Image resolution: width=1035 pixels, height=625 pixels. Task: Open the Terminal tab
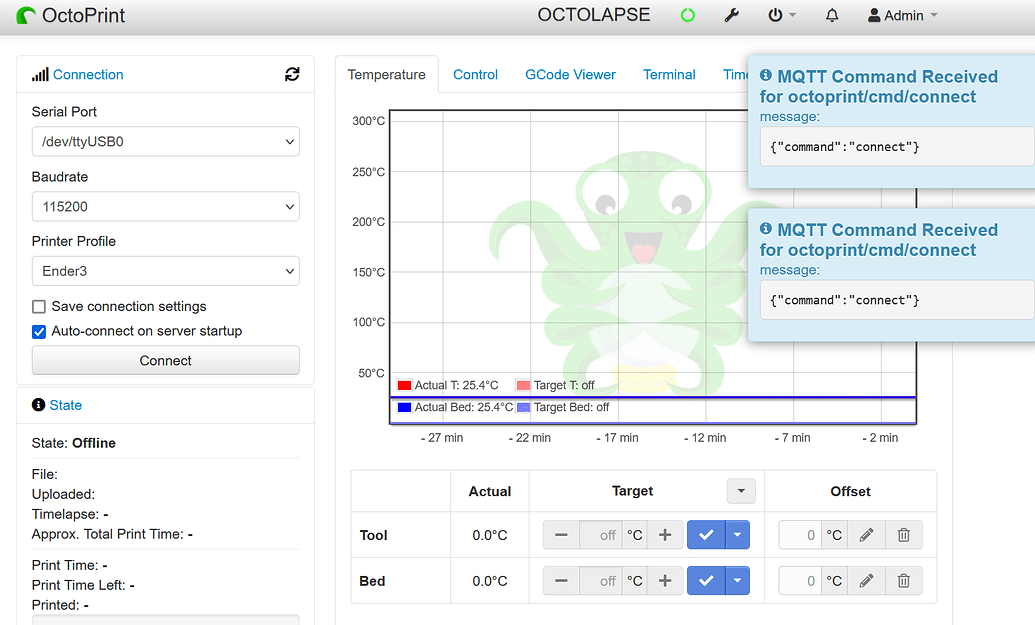[x=669, y=74]
